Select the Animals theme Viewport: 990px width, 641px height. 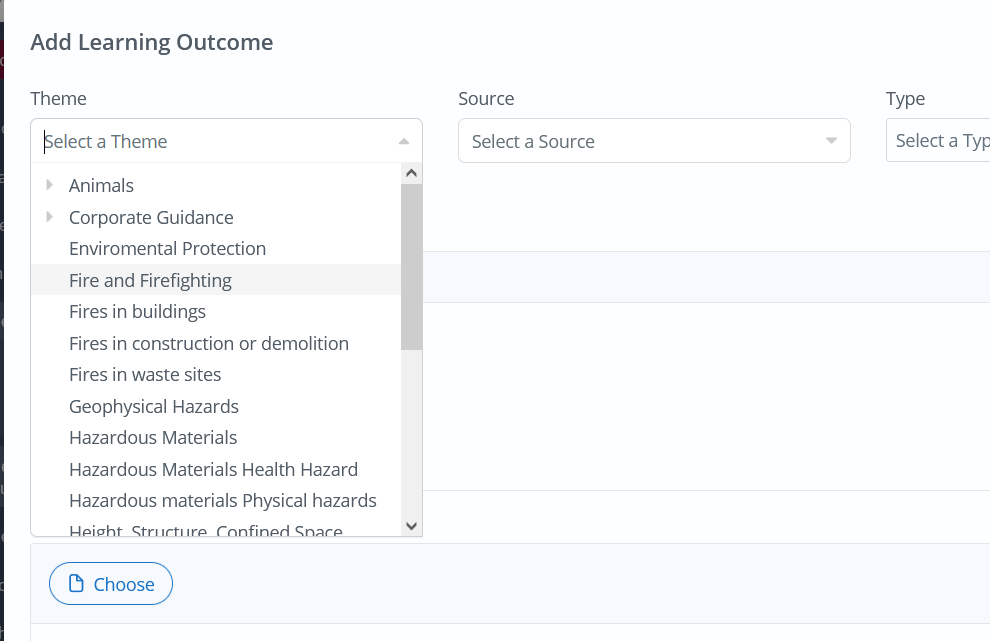pyautogui.click(x=101, y=185)
